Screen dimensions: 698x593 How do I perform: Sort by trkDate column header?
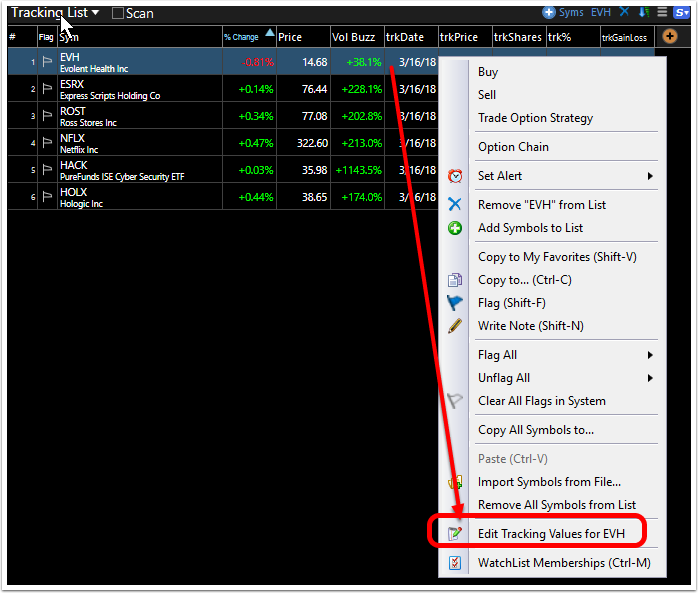411,37
